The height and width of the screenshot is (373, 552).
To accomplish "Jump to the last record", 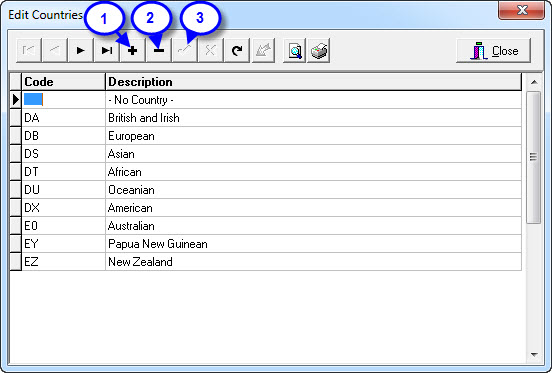I will point(107,51).
